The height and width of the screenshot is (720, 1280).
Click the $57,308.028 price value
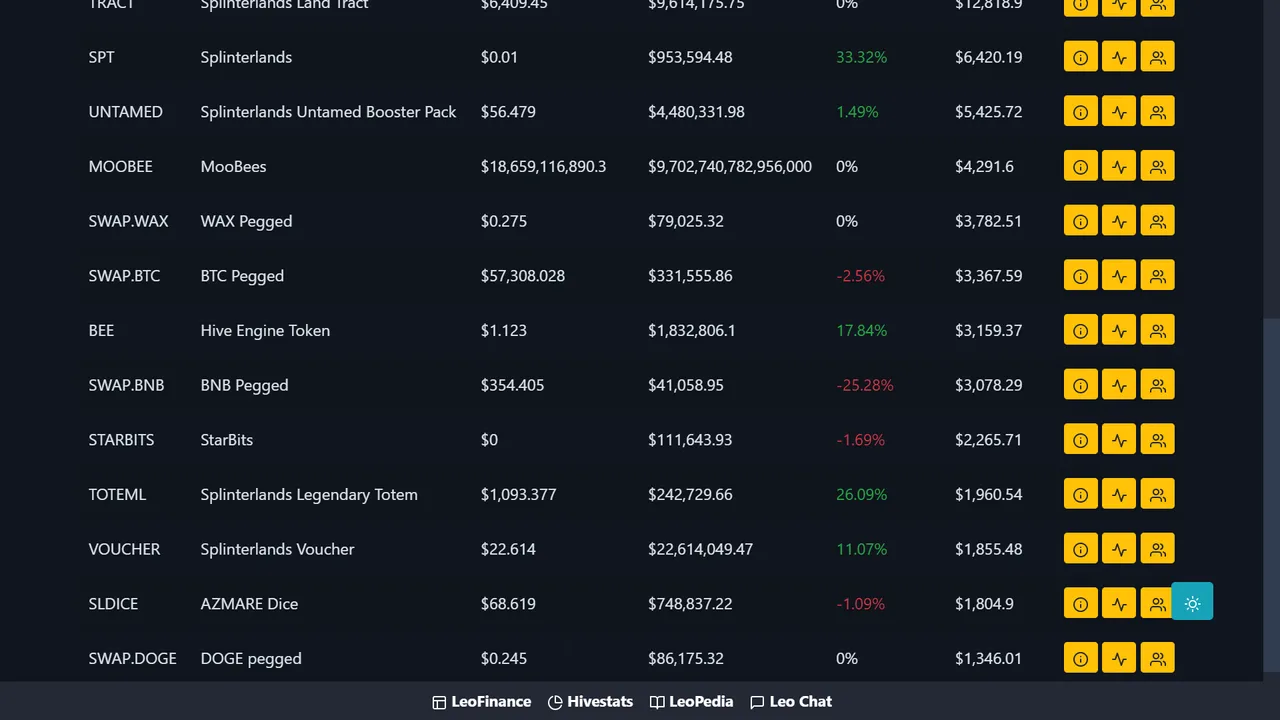(x=523, y=276)
